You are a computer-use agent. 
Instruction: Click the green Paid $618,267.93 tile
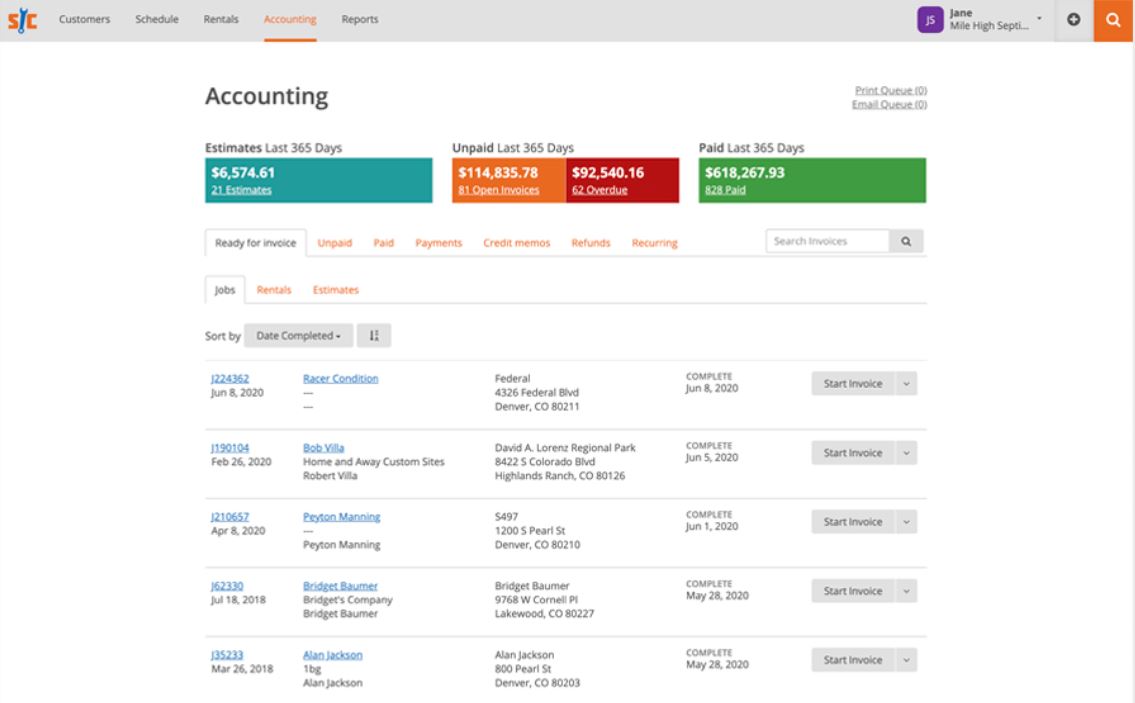tap(812, 180)
